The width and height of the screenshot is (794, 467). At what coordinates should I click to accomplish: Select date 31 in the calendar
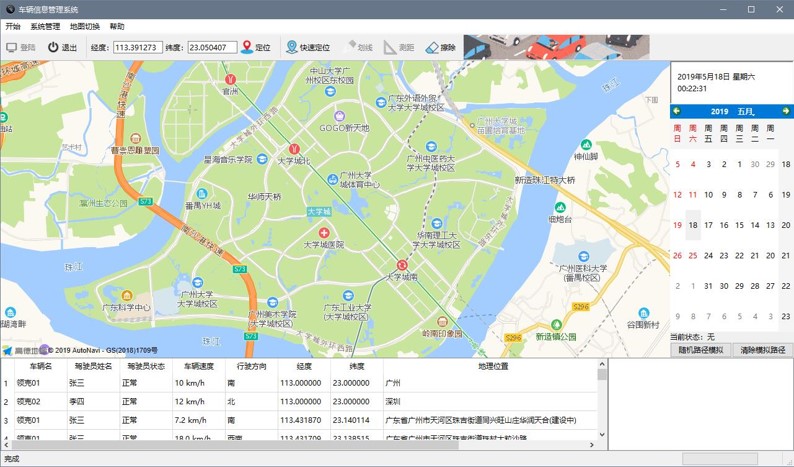coord(708,286)
